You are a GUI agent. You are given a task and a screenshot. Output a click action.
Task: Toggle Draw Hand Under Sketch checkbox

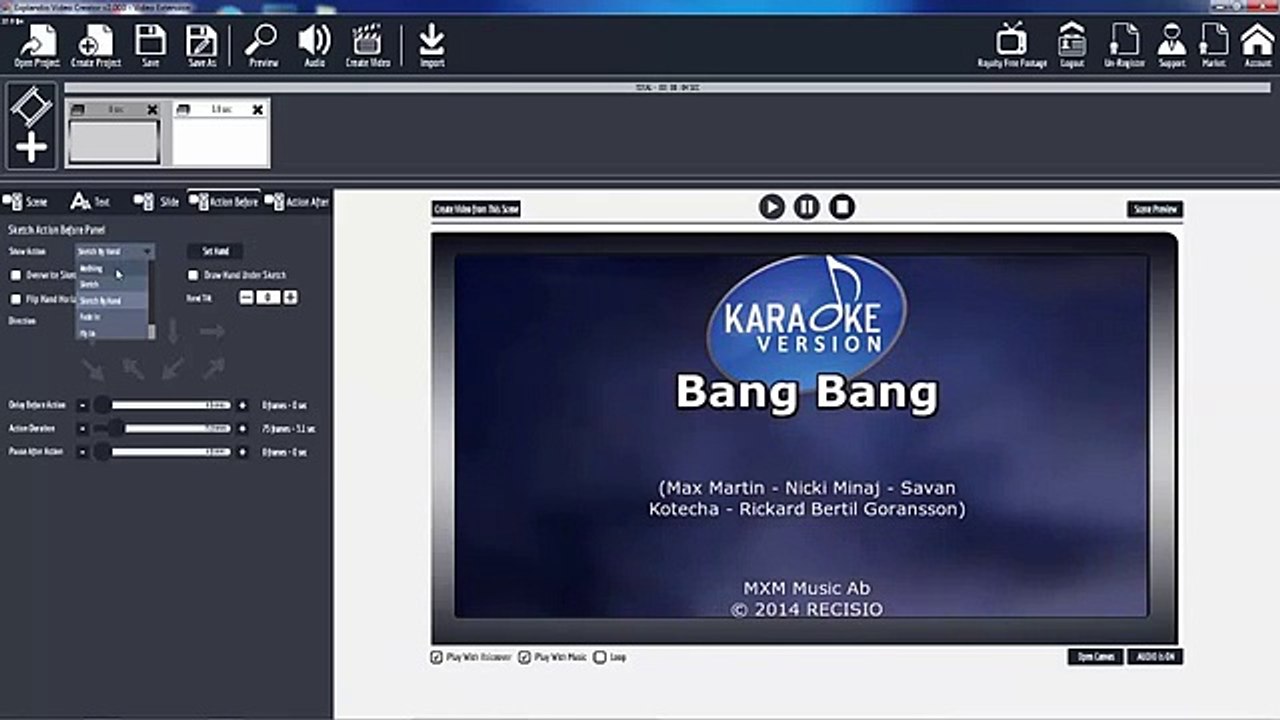[193, 275]
